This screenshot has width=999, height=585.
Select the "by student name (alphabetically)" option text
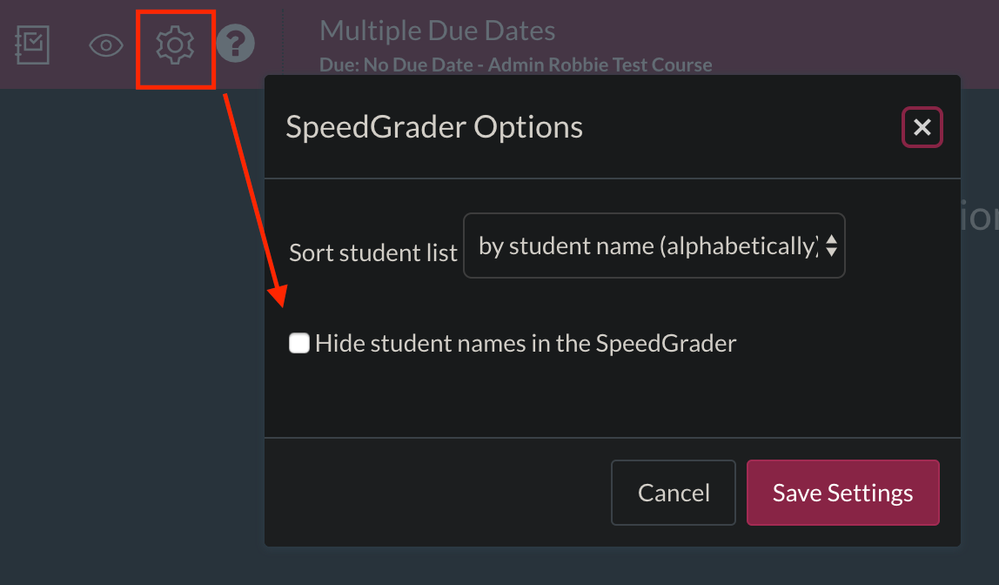click(645, 246)
